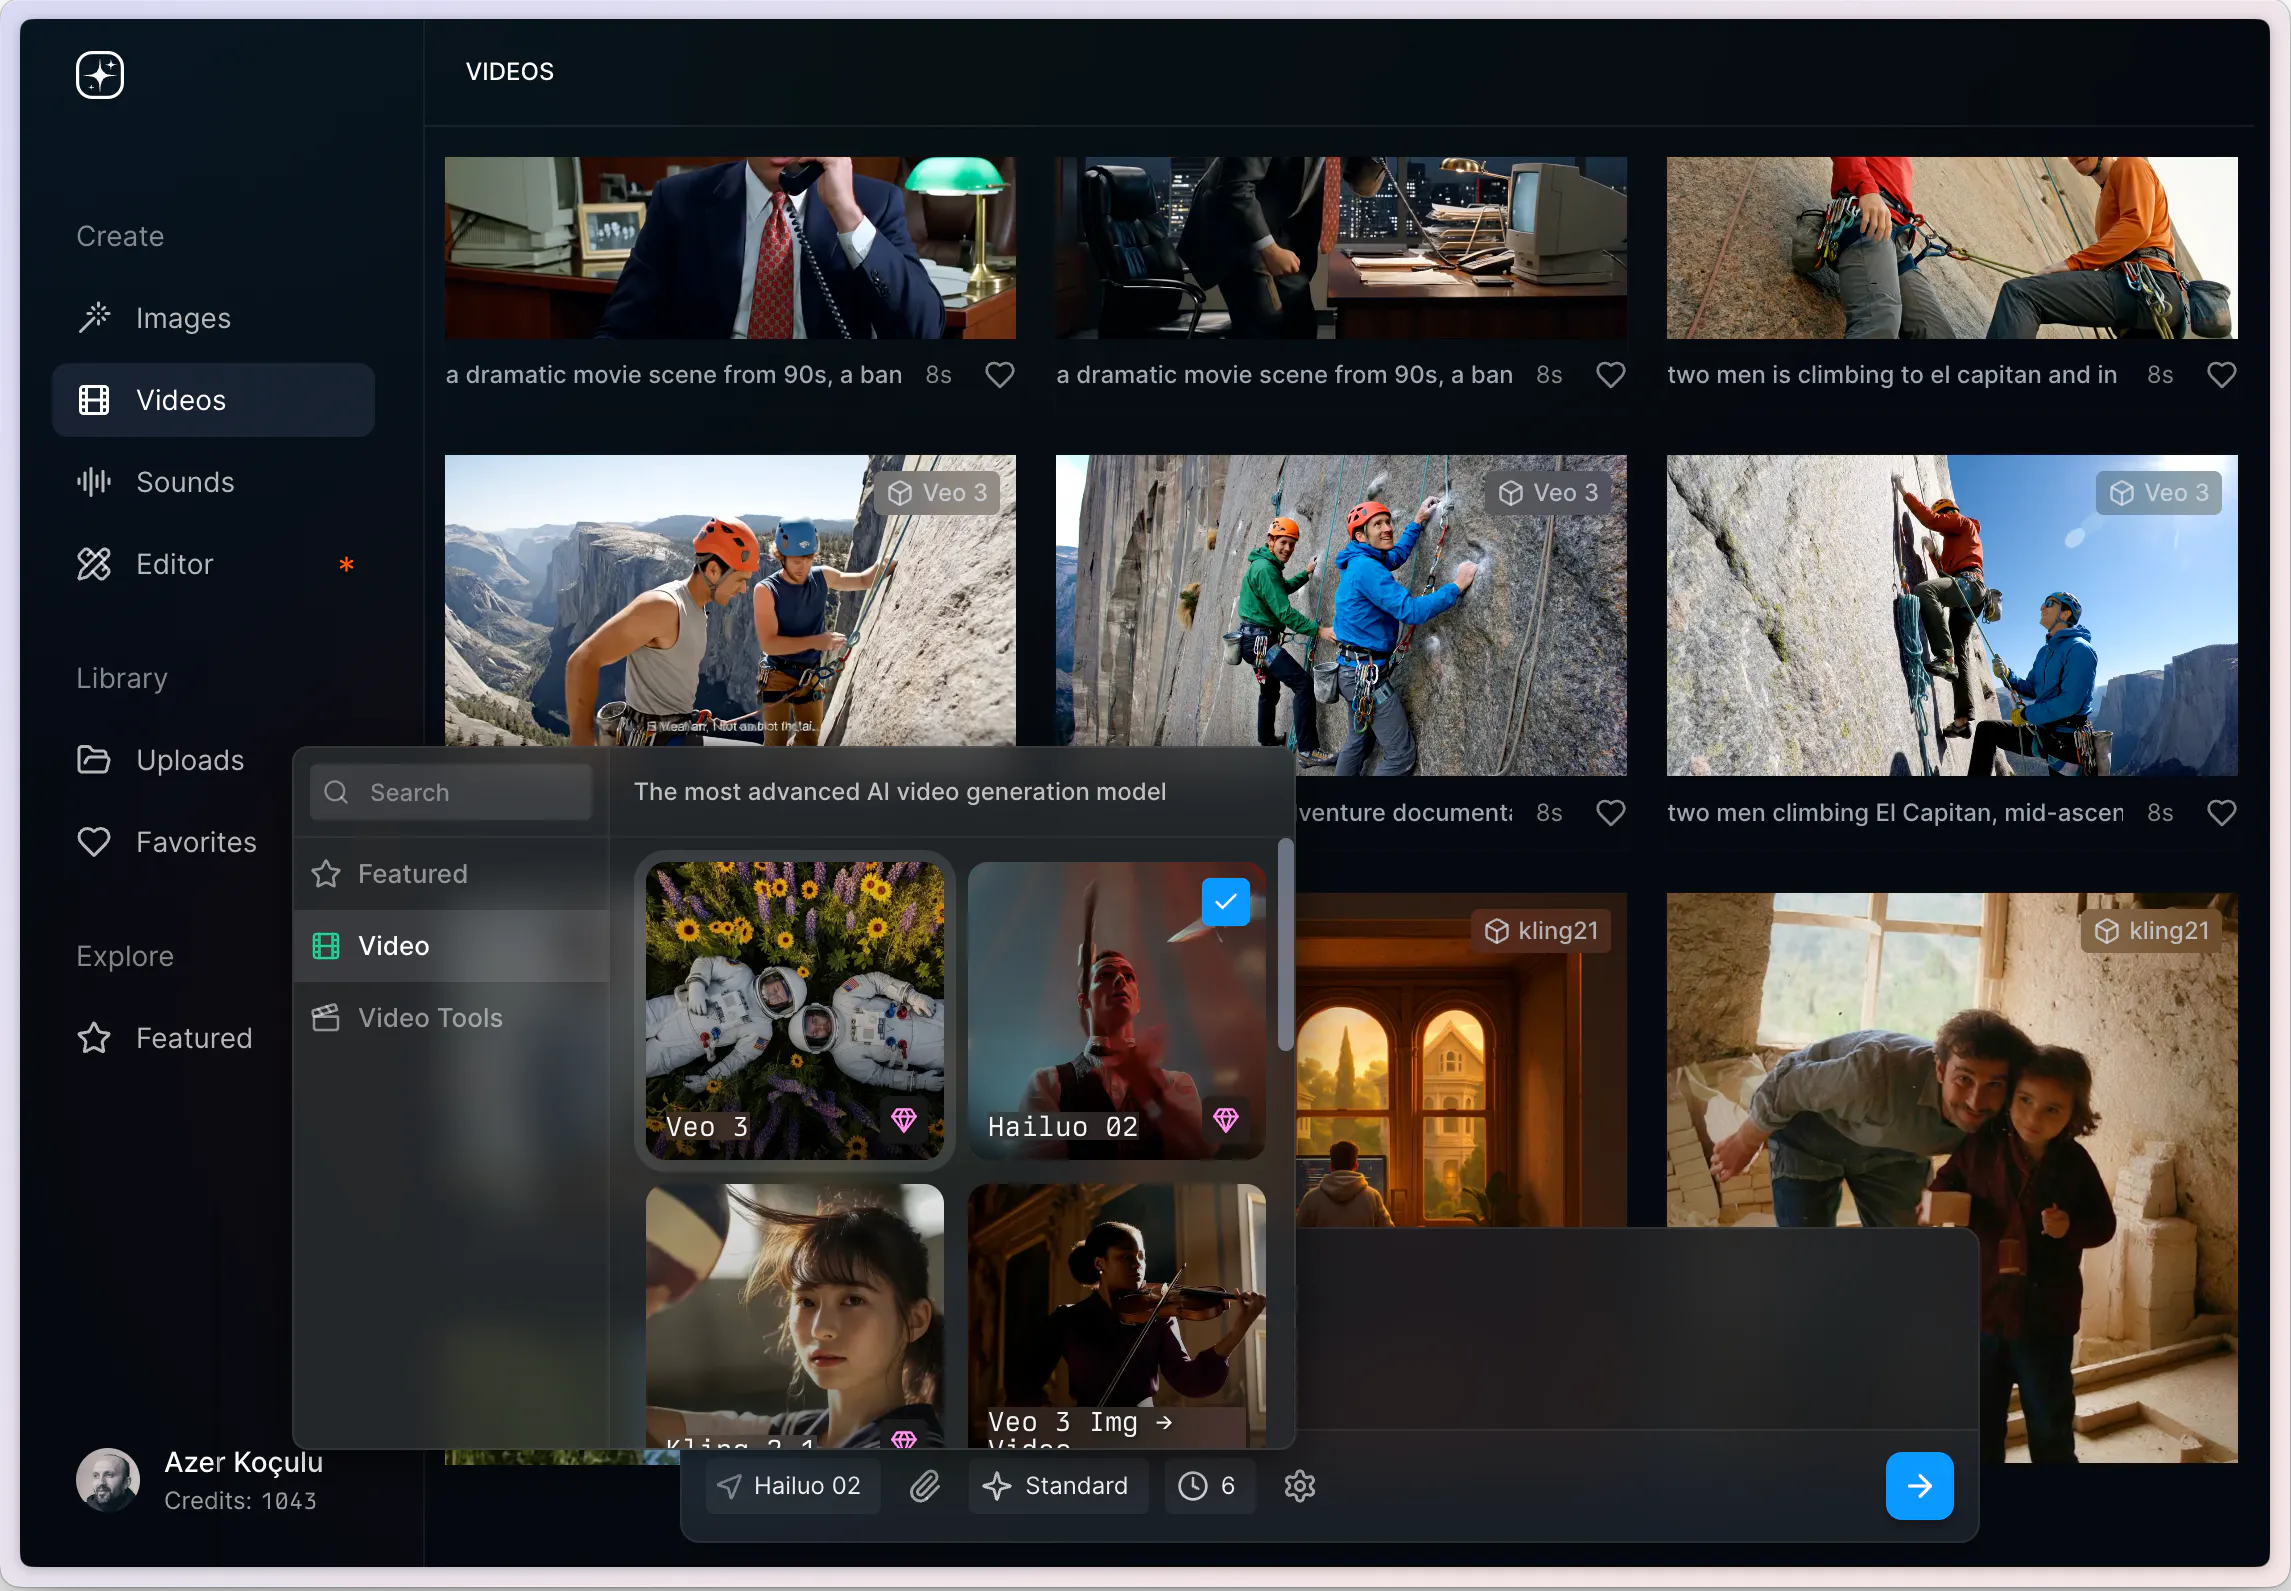The image size is (2291, 1591).
Task: Click the Editor tools icon
Action: pos(94,564)
